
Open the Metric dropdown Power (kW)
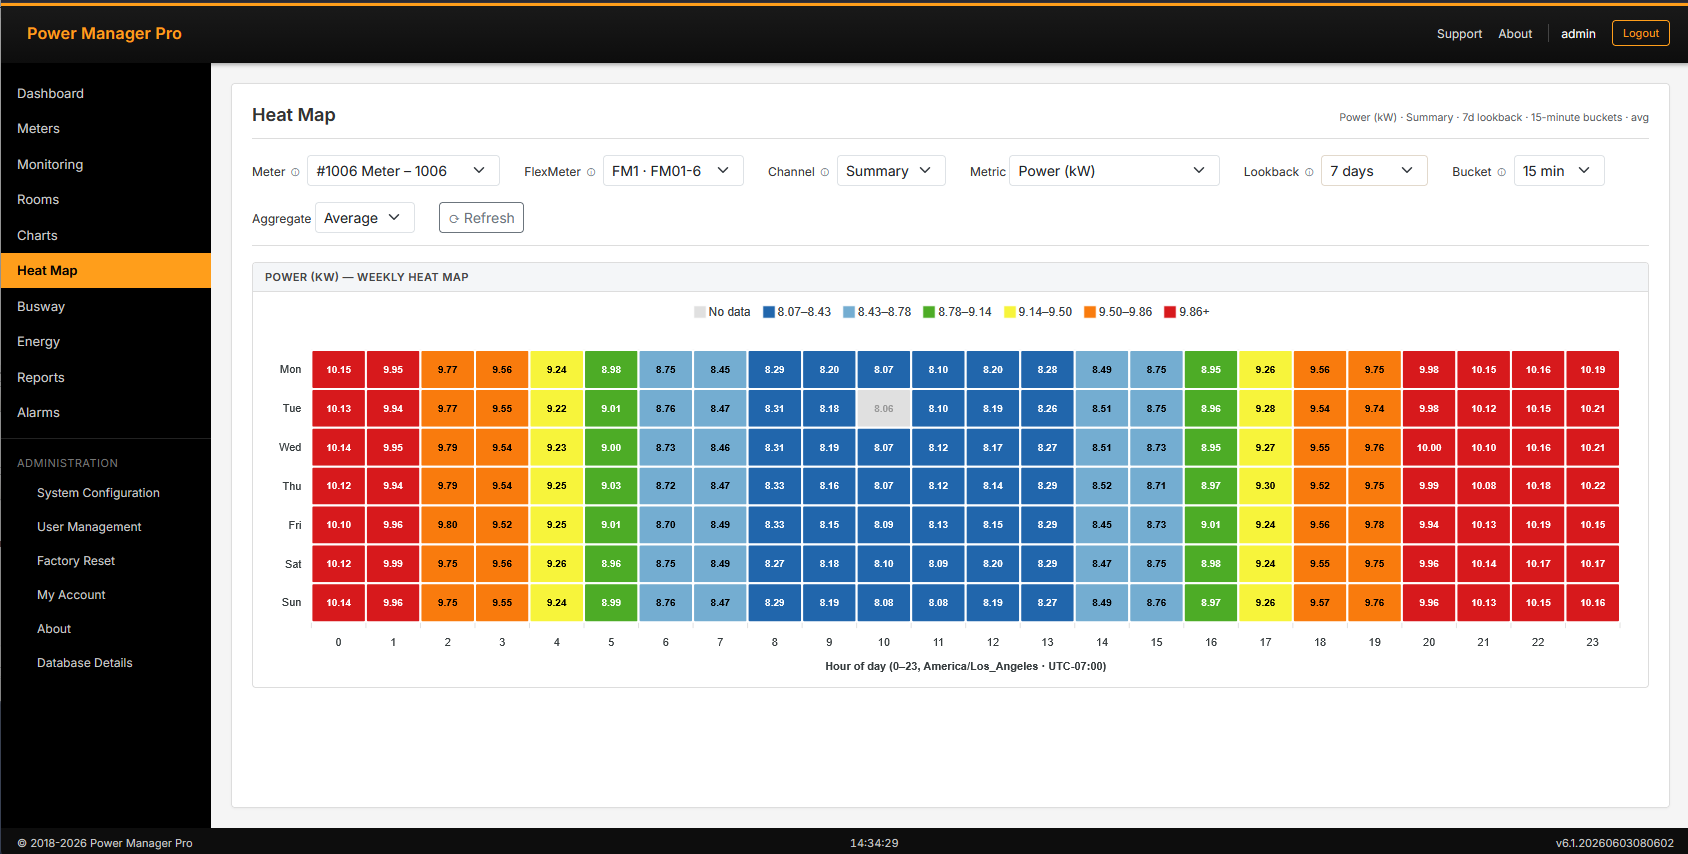tap(1114, 171)
